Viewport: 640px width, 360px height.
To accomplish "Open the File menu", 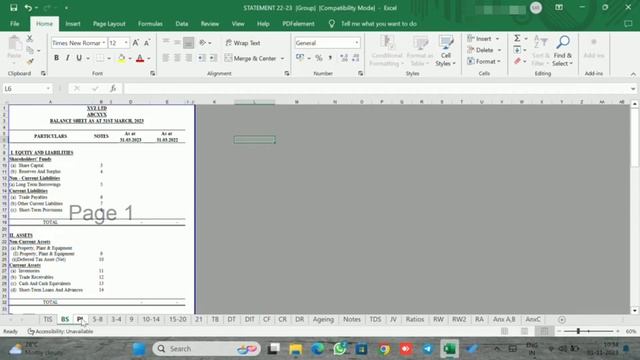I will [15, 24].
